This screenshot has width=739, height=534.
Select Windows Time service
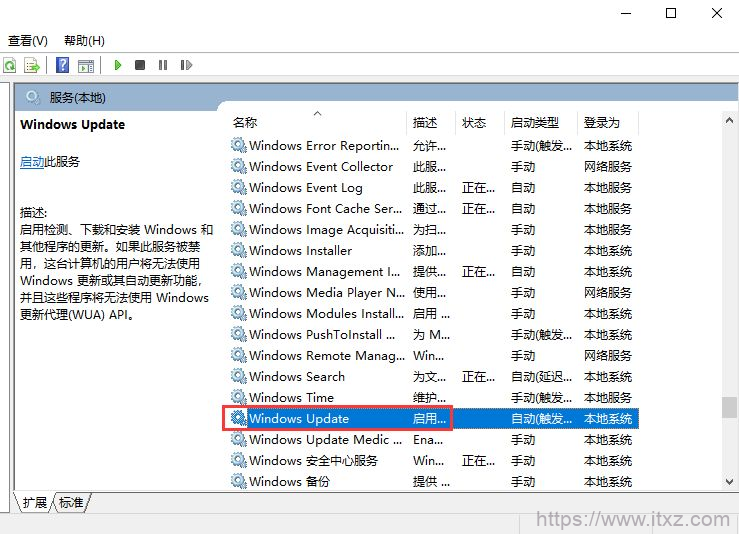(434, 398)
